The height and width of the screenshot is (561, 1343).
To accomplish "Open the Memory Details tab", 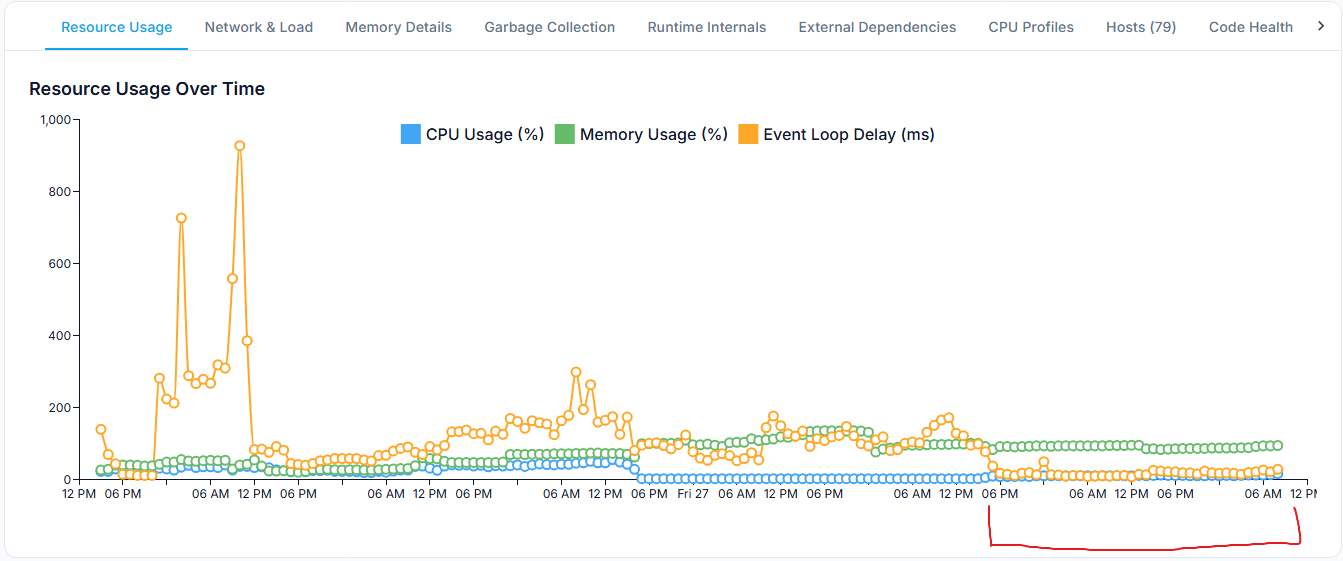I will (398, 27).
